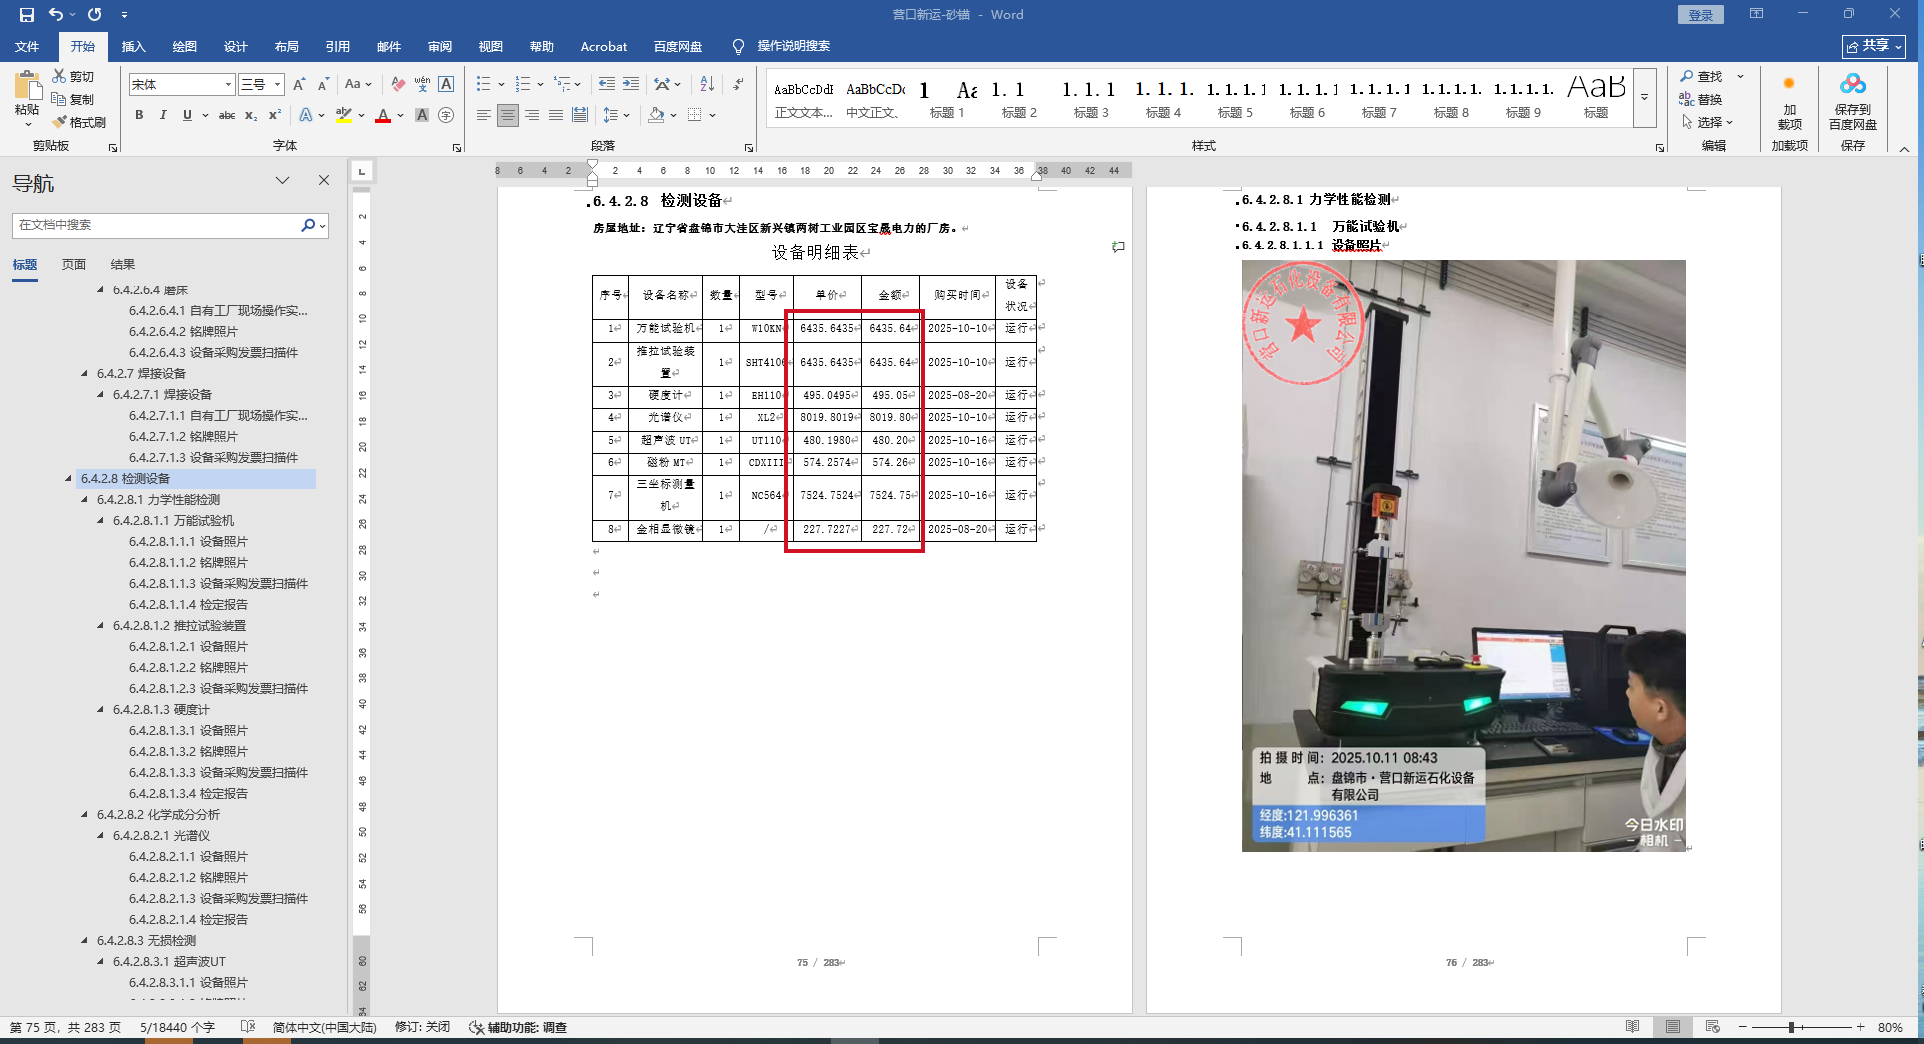Click the Replace (替换) icon in the editing group
The image size is (1924, 1044).
pos(1687,99)
